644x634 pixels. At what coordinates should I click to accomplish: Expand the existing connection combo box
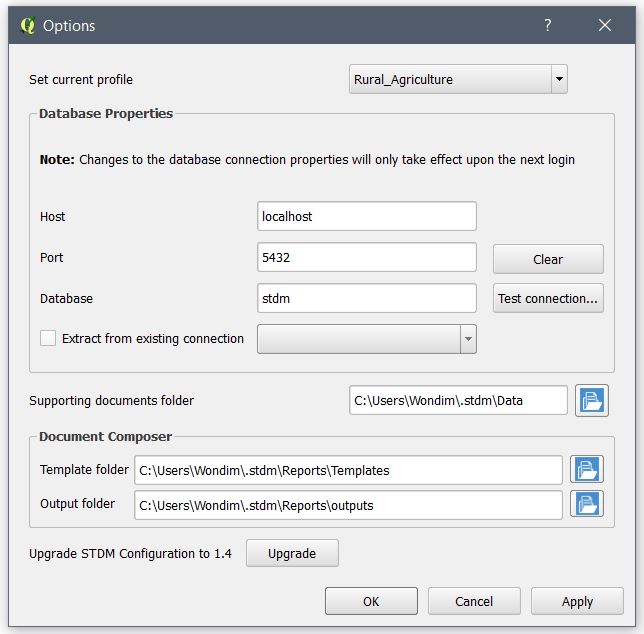click(x=366, y=339)
